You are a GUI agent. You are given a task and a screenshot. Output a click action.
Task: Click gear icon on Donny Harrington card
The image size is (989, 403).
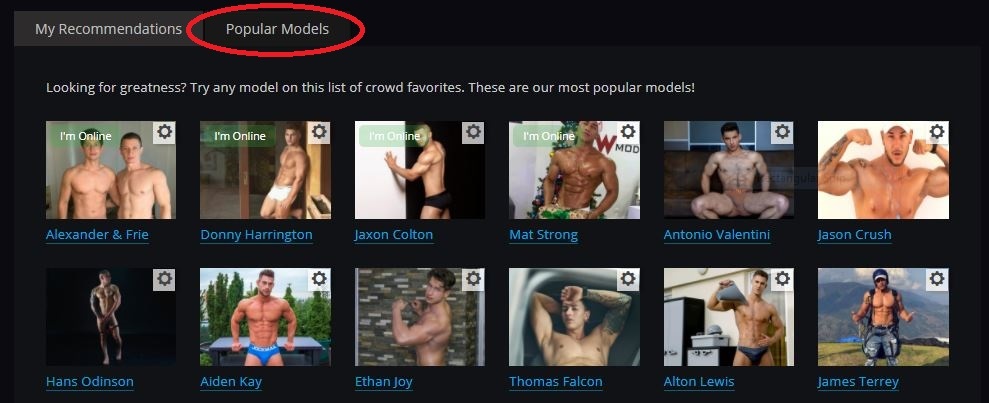pos(319,132)
